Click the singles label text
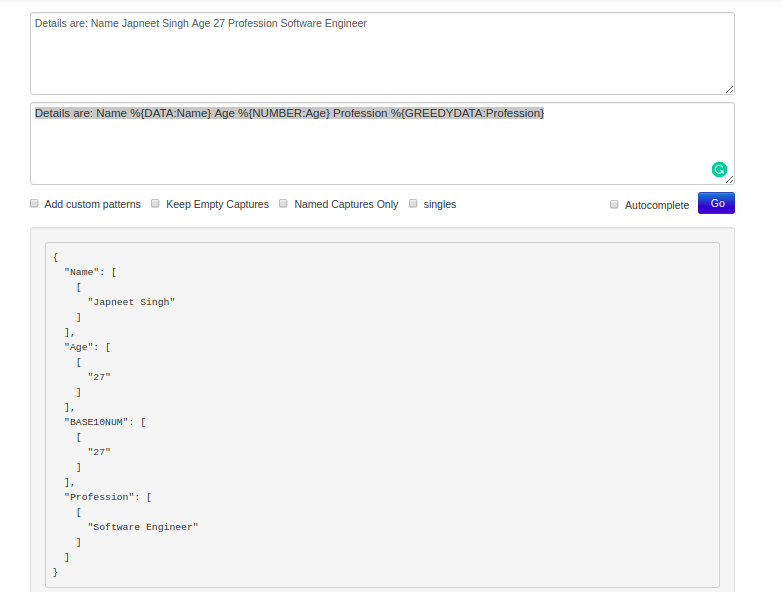 coord(440,204)
